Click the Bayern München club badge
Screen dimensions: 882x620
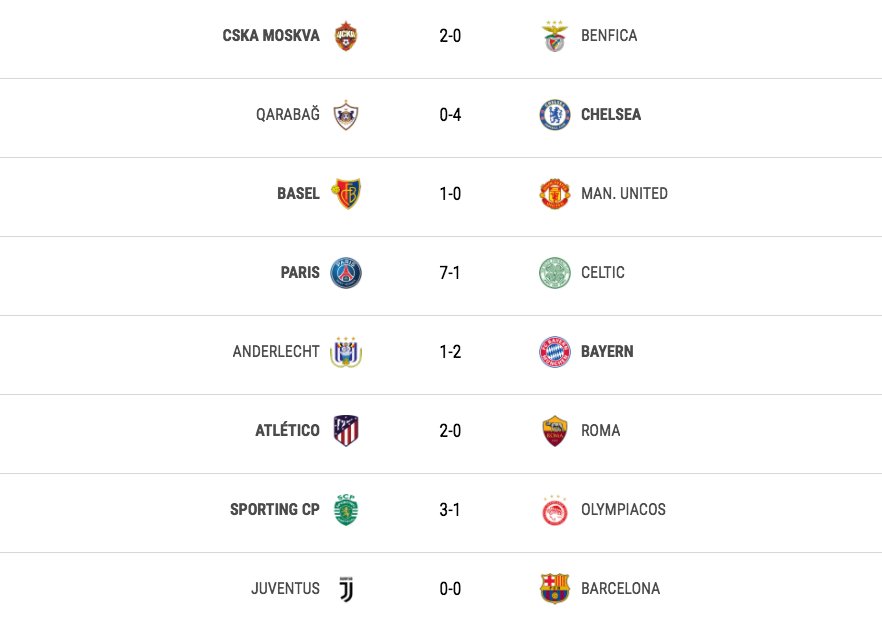tap(555, 352)
